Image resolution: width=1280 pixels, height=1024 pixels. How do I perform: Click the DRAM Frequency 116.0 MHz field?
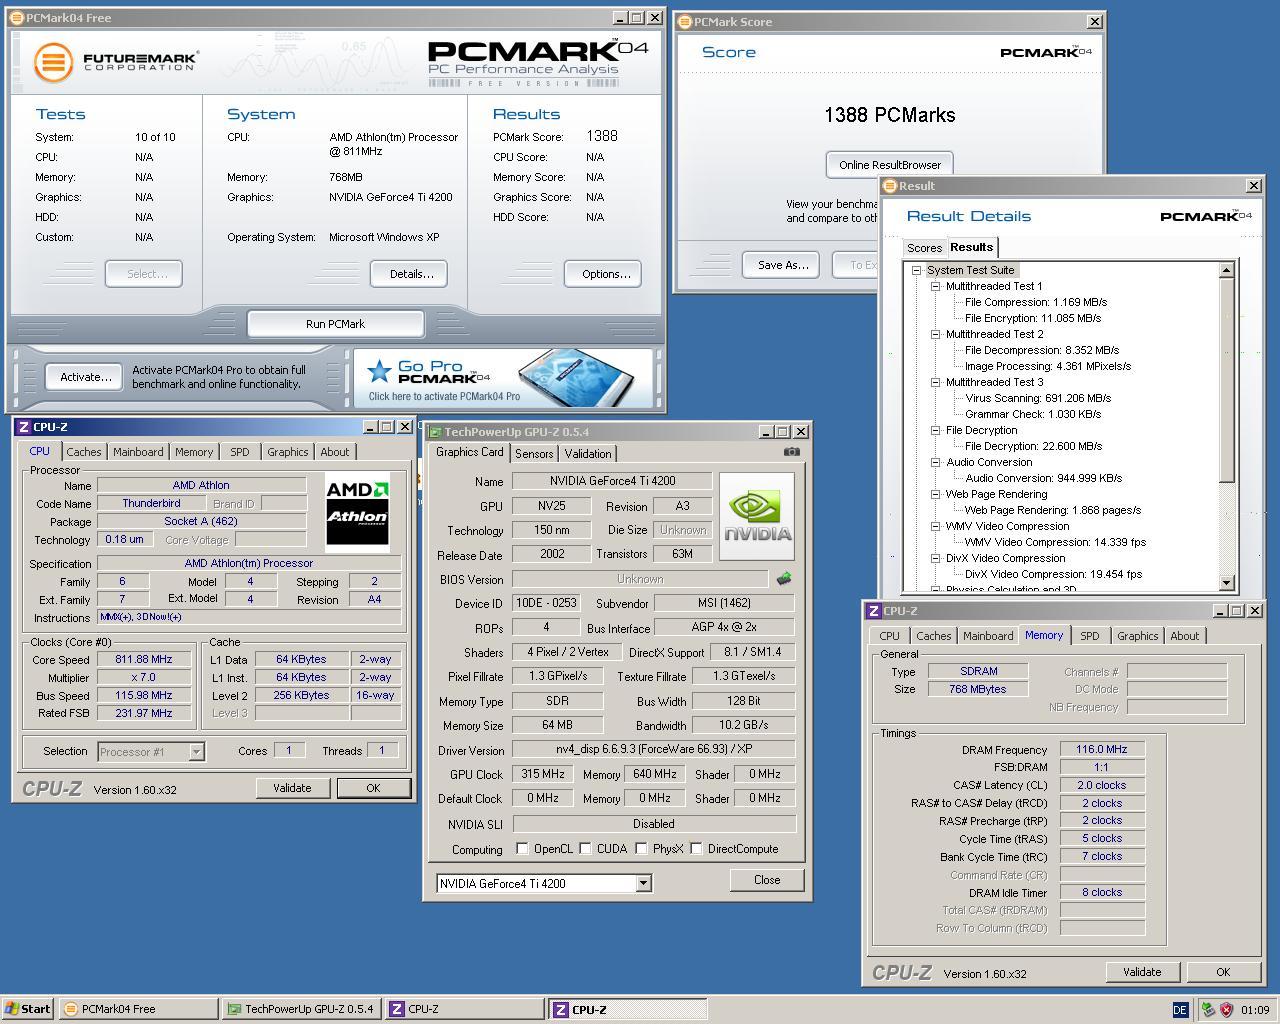tap(1102, 749)
